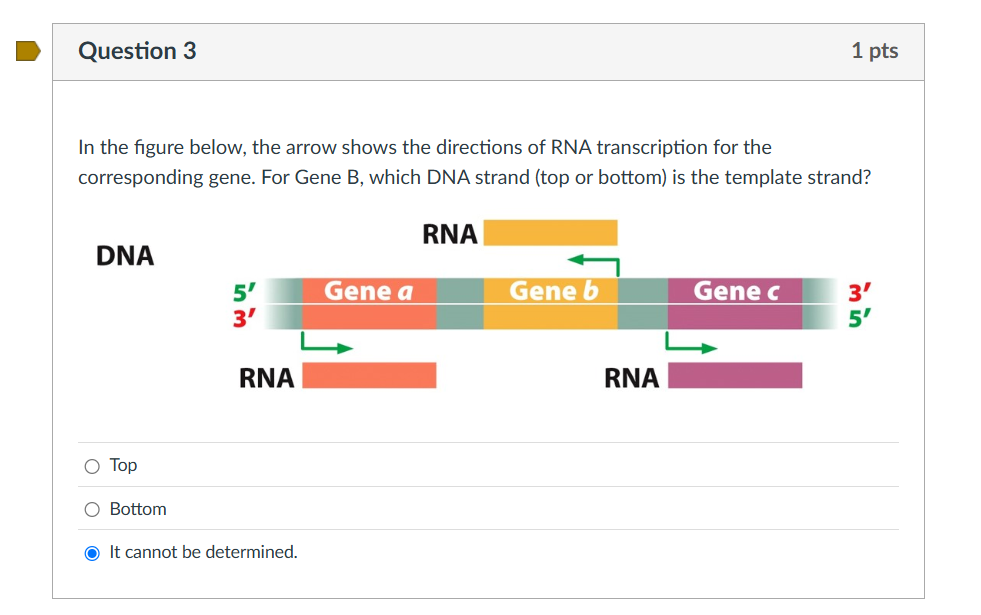Image resolution: width=981 pixels, height=615 pixels.
Task: Click the Gene a box on DNA
Action: point(369,303)
